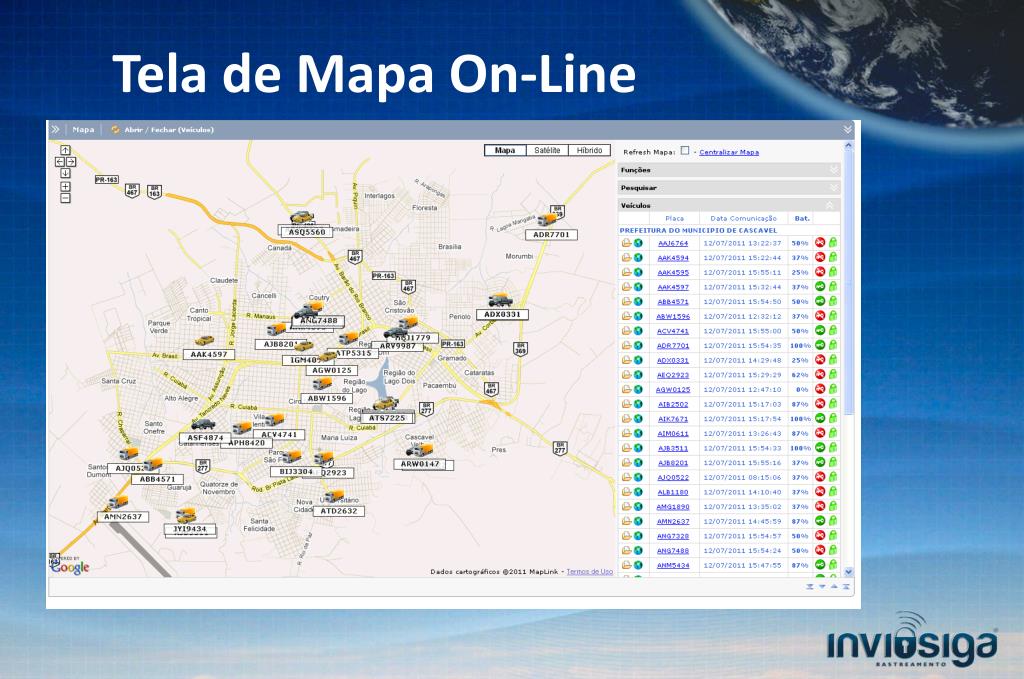The image size is (1024, 679).
Task: Open folder icon for vehicle ABW1596
Action: 626,316
